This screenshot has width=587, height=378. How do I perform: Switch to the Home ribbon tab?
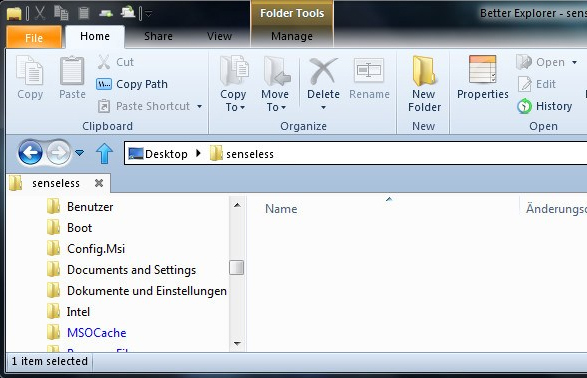pos(95,36)
